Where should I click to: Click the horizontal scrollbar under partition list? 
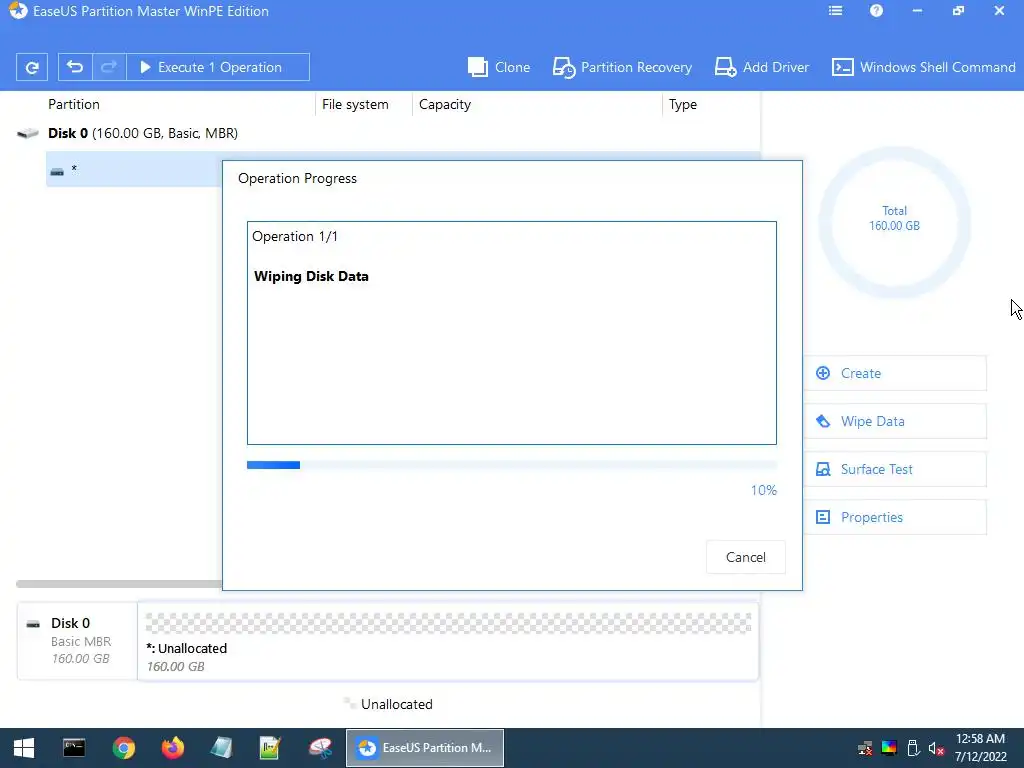point(119,584)
